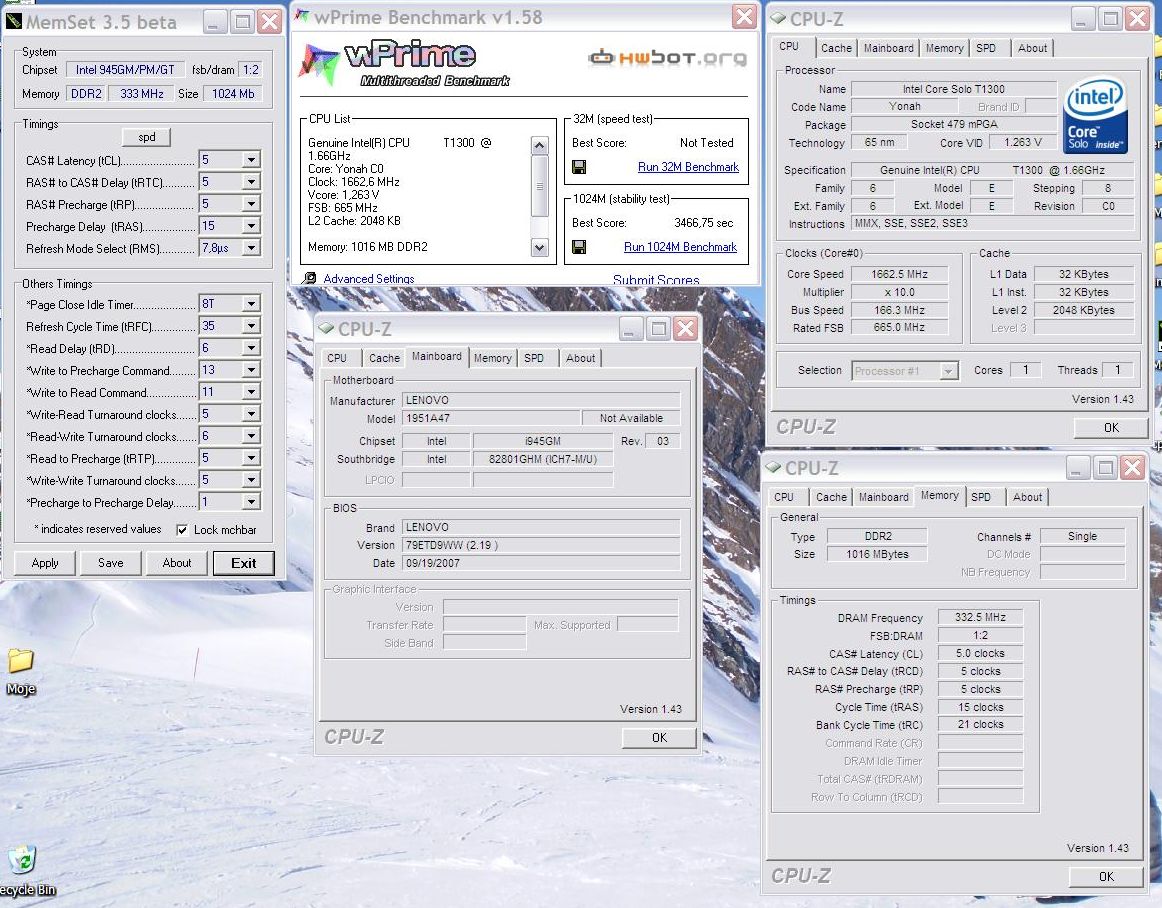Viewport: 1162px width, 908px height.
Task: Click the CPU-Z Mainboard window title icon
Action: [x=325, y=328]
